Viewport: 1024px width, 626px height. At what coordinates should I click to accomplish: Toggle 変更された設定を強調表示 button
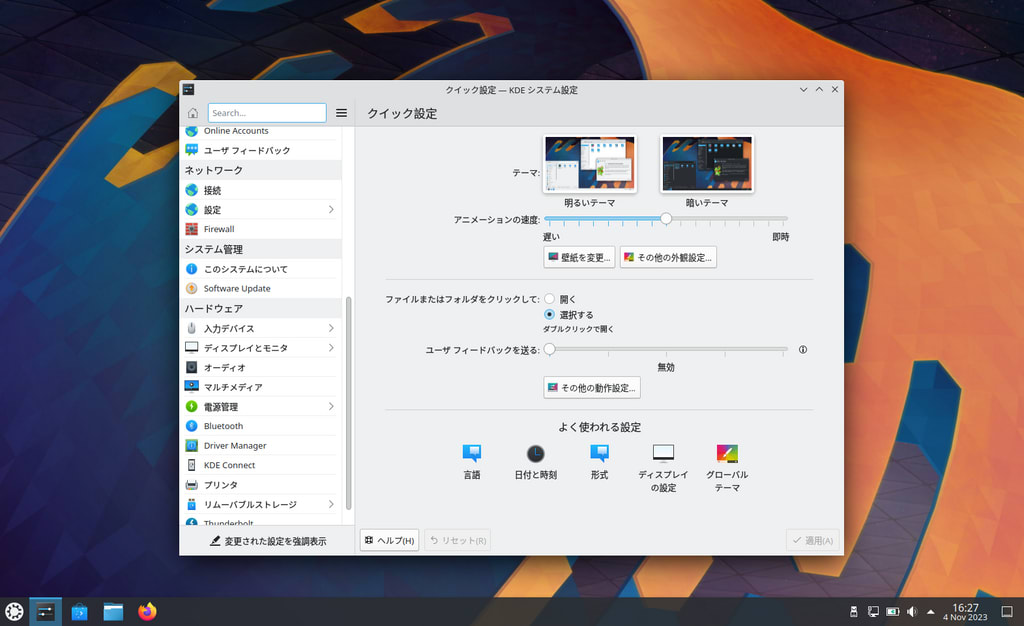tap(268, 541)
